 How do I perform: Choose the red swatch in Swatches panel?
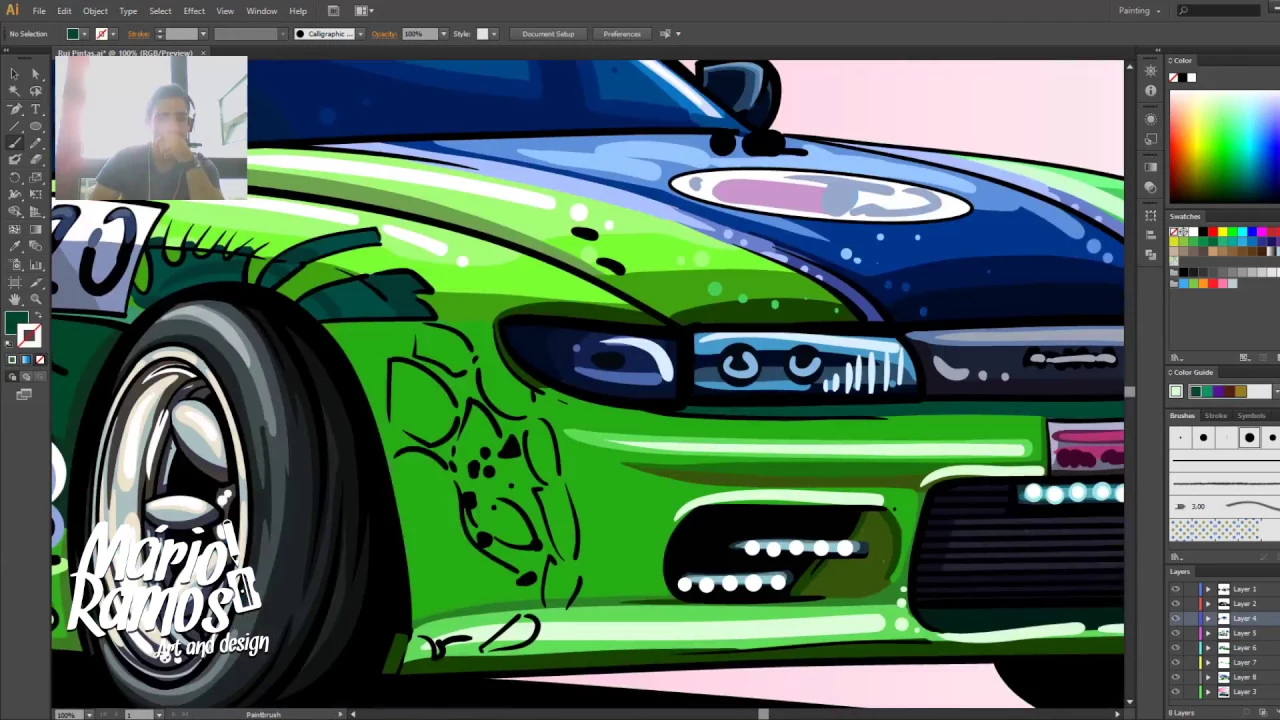(x=1213, y=232)
